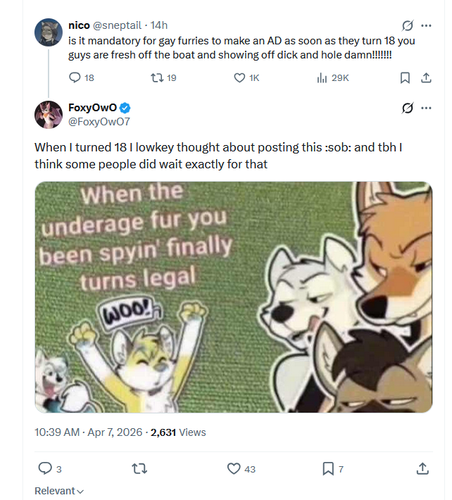Click Grok icon on nico's tweet
Screen dimensions: 452x500
tap(407, 25)
